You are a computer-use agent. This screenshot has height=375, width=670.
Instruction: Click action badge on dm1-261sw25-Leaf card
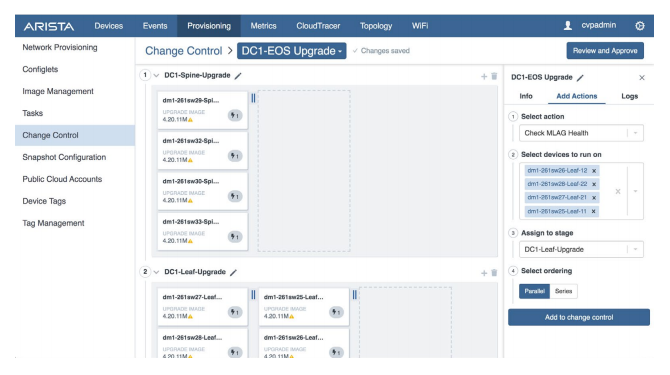[x=336, y=312]
